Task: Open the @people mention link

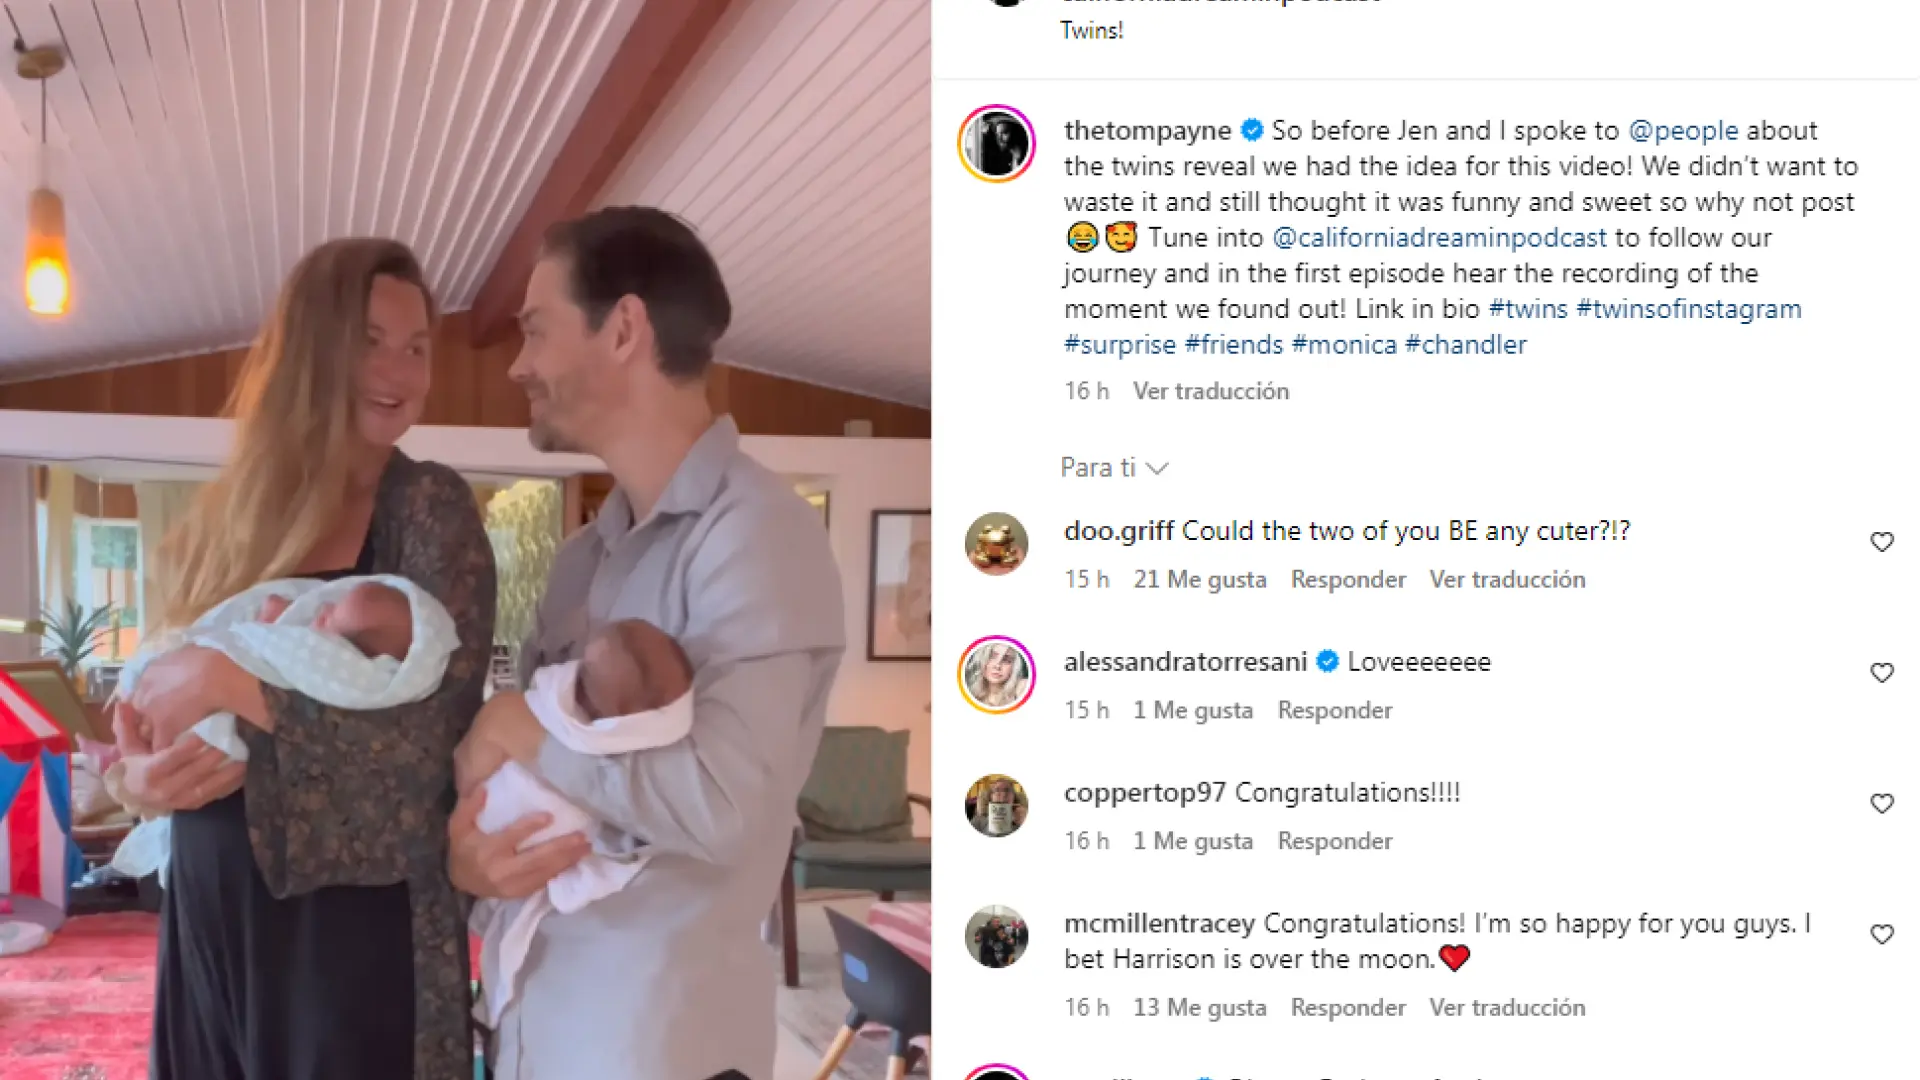Action: 1683,131
